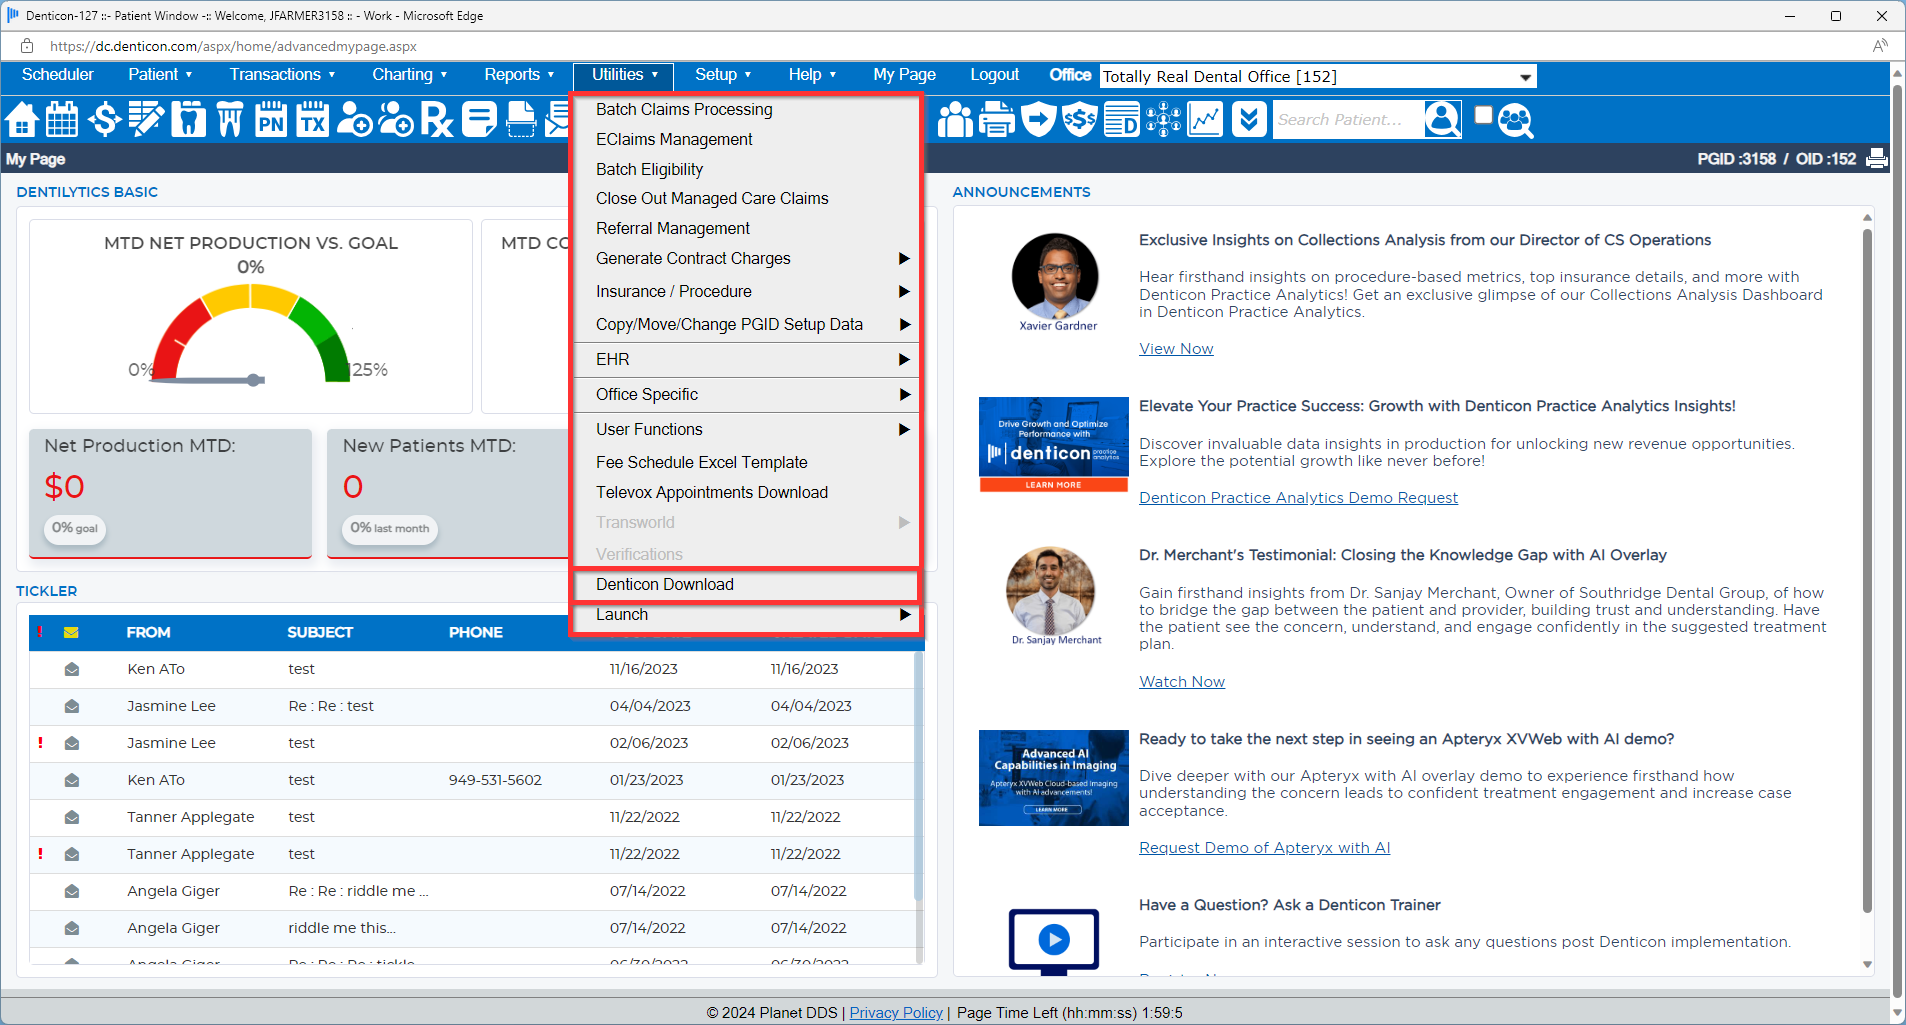Click the dollar sign transactions icon
Viewport: 1906px width, 1025px height.
coord(104,120)
